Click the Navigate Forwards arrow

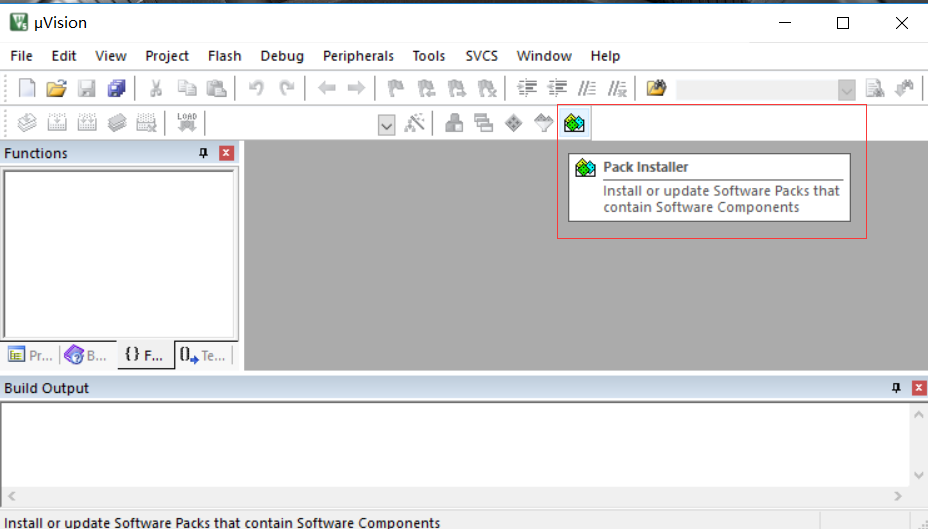coord(356,89)
